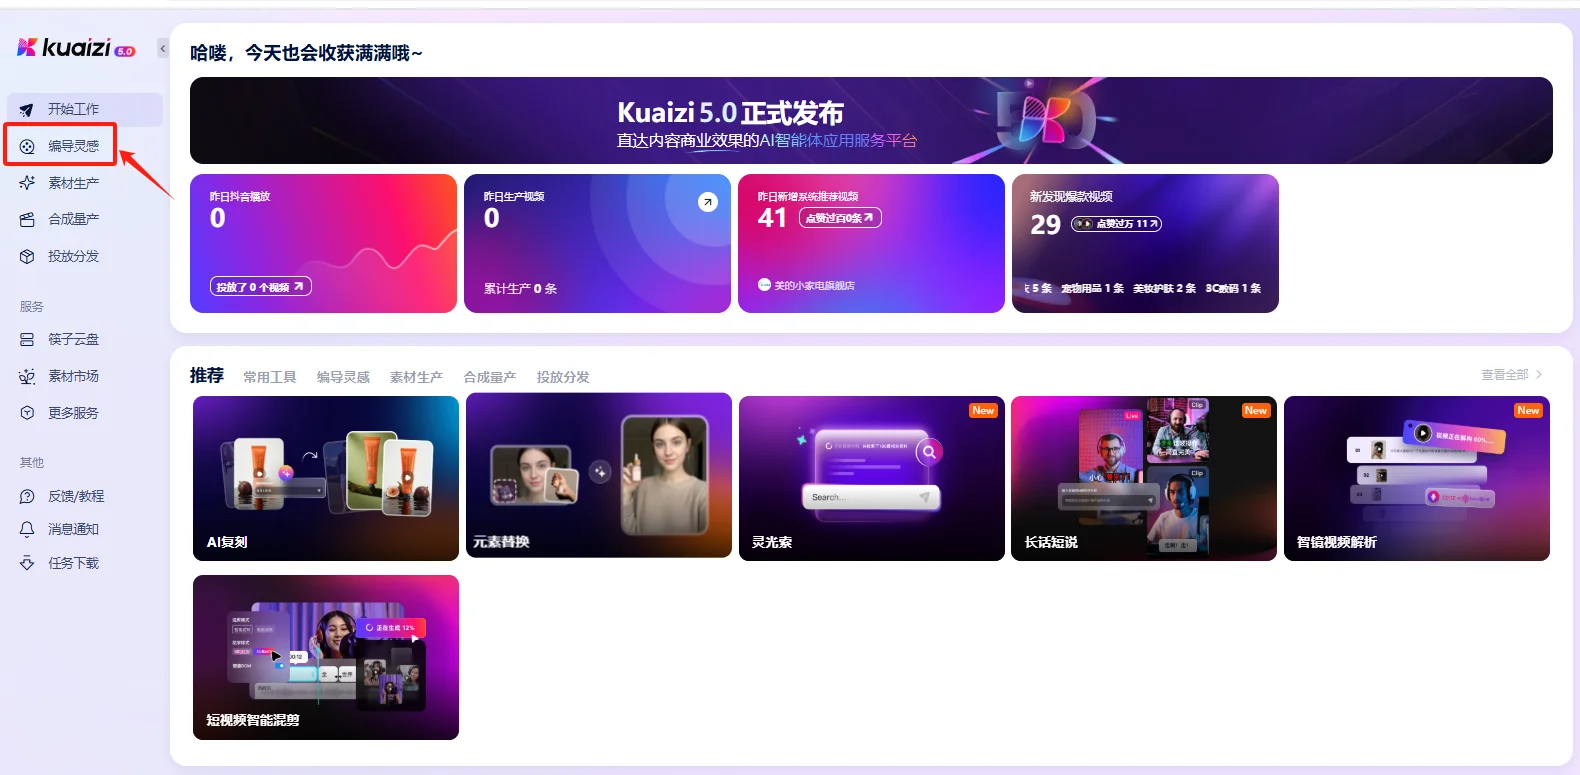Click the 昨日生产视频 card title
Viewport: 1580px width, 775px height.
(x=514, y=197)
